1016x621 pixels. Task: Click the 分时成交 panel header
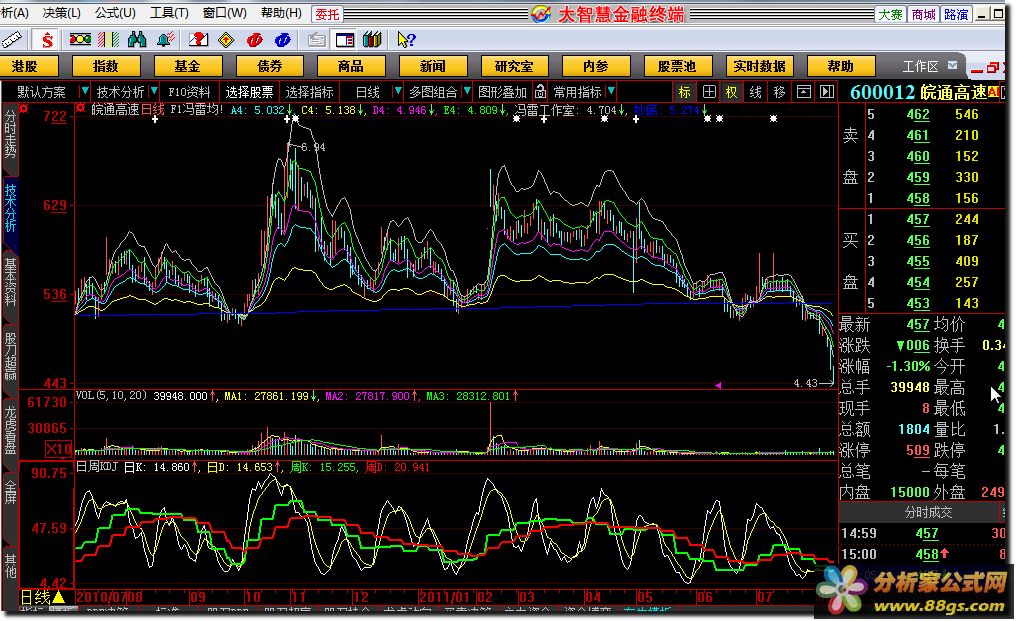pyautogui.click(x=928, y=512)
